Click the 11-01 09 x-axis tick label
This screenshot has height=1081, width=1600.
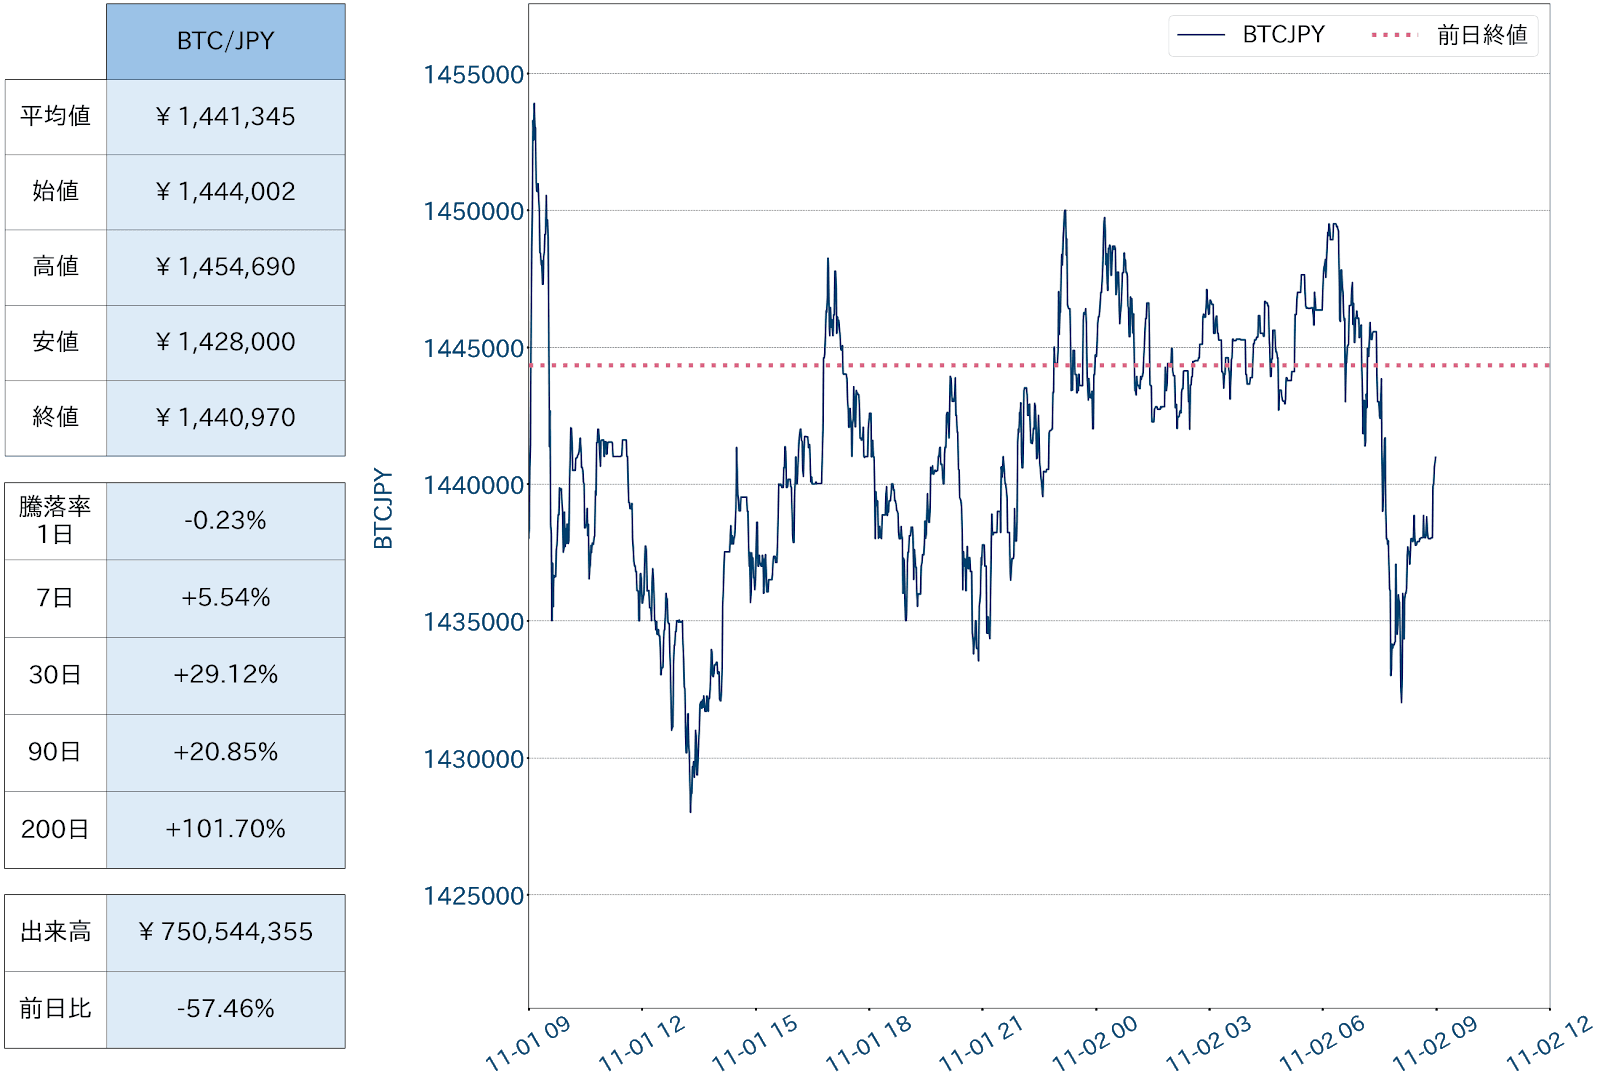tap(528, 1043)
